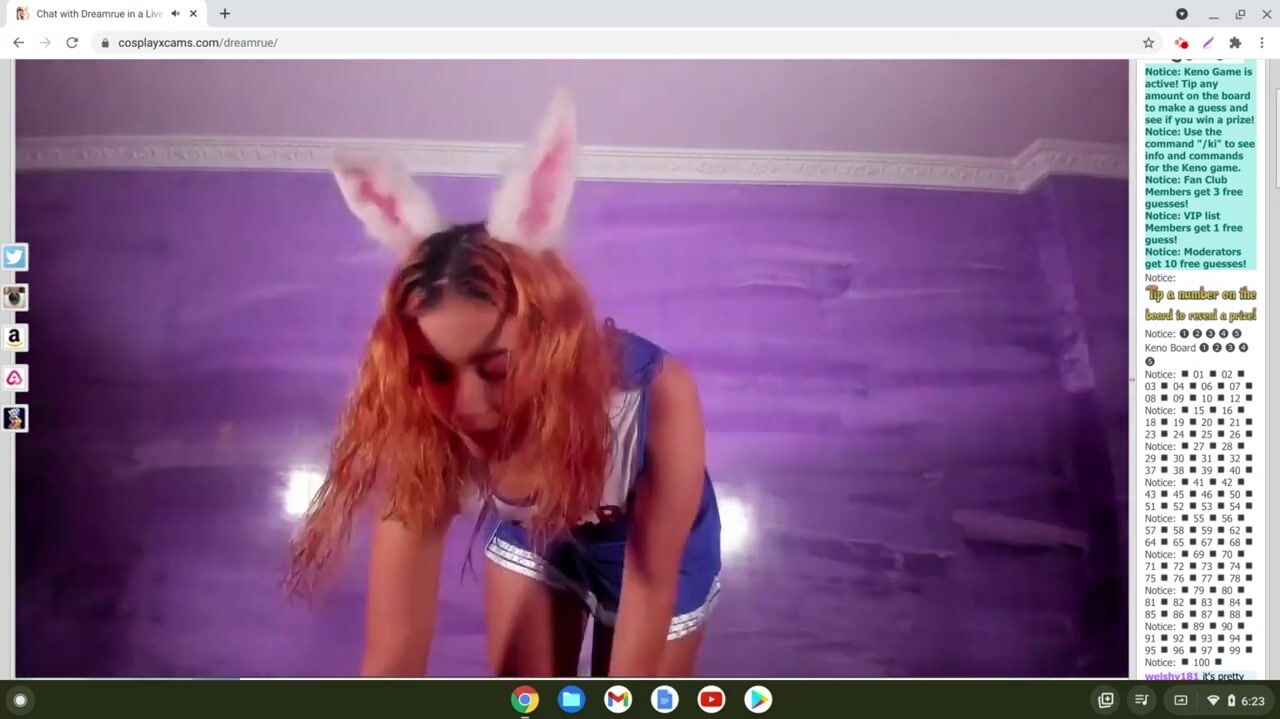Launch YouTube from the shelf
This screenshot has width=1280, height=719.
(x=711, y=700)
